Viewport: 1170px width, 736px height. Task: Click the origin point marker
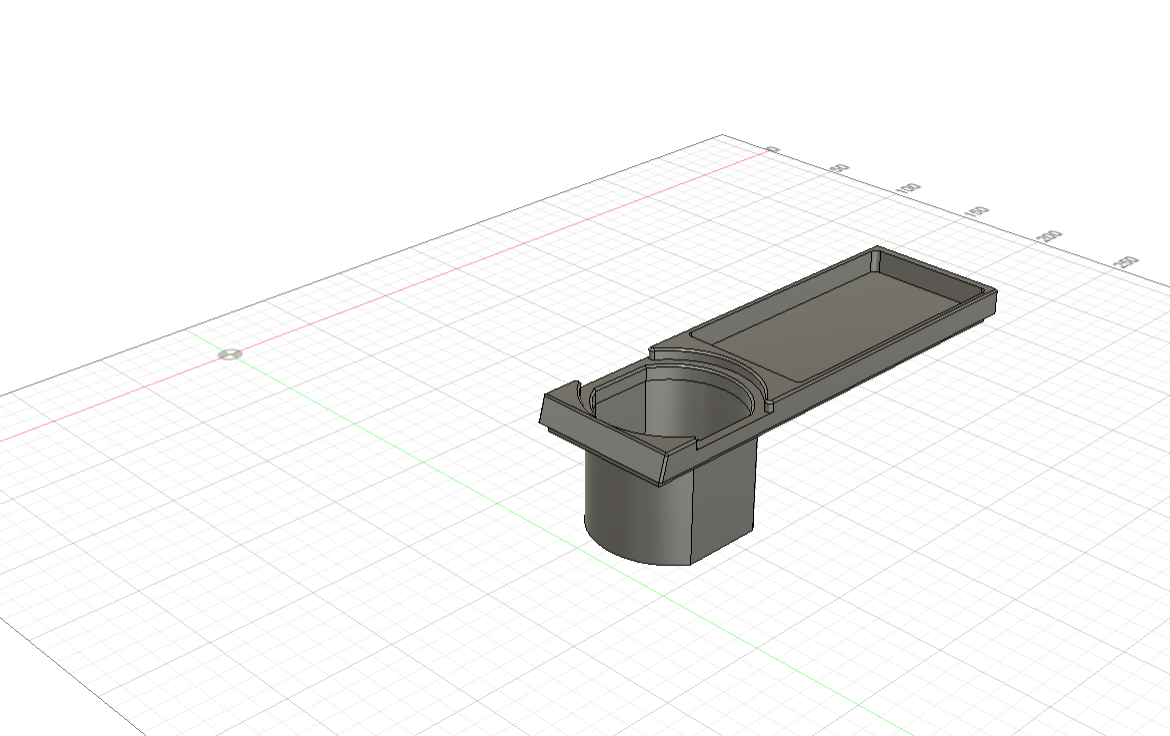[x=228, y=353]
